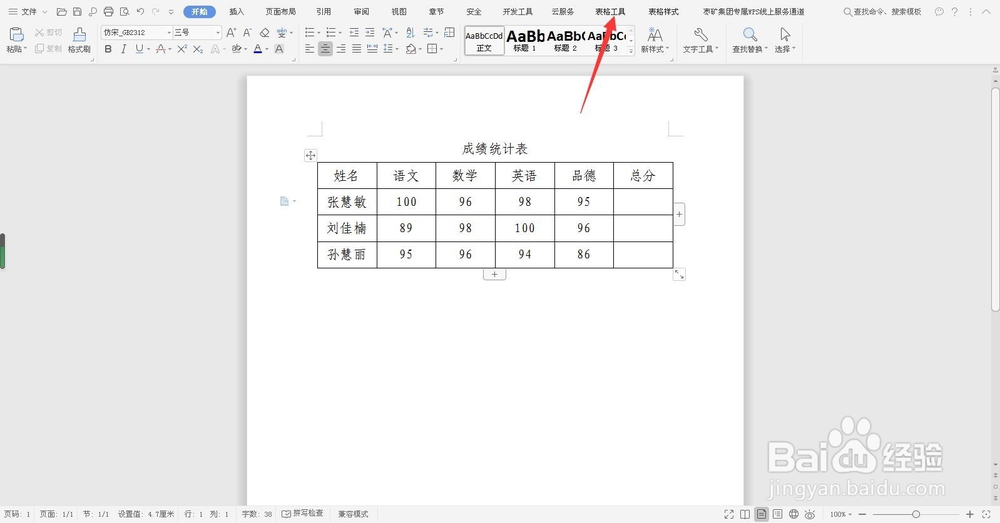
Task: Expand the bullet list dropdown
Action: 318,32
